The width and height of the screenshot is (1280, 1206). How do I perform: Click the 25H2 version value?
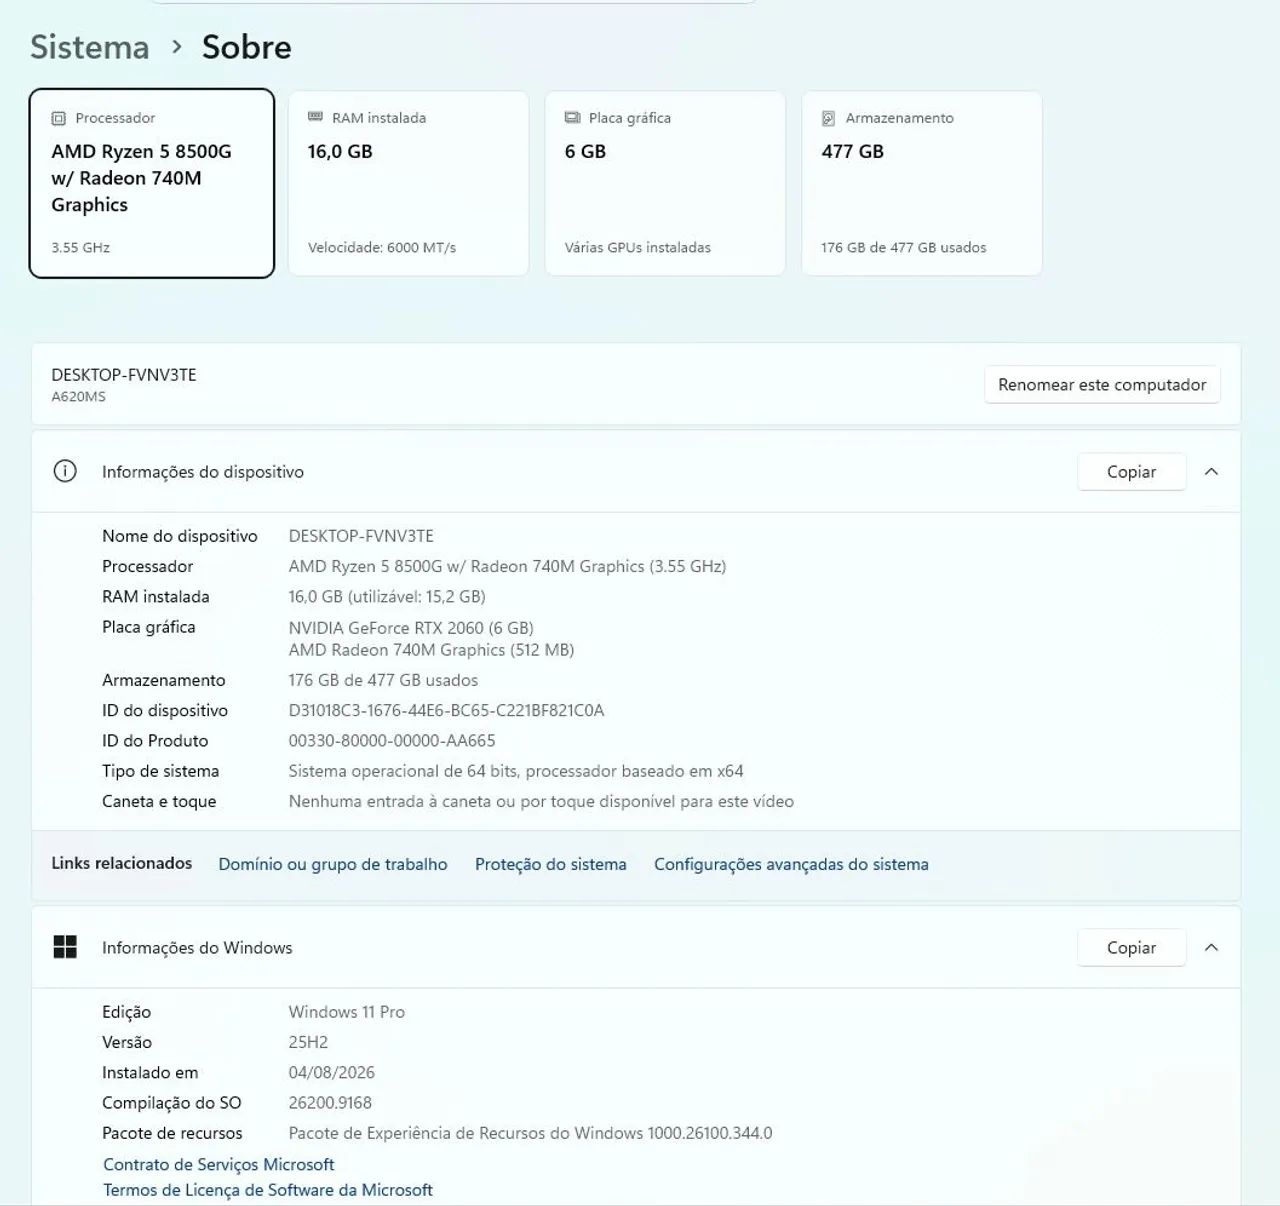[x=308, y=1042]
